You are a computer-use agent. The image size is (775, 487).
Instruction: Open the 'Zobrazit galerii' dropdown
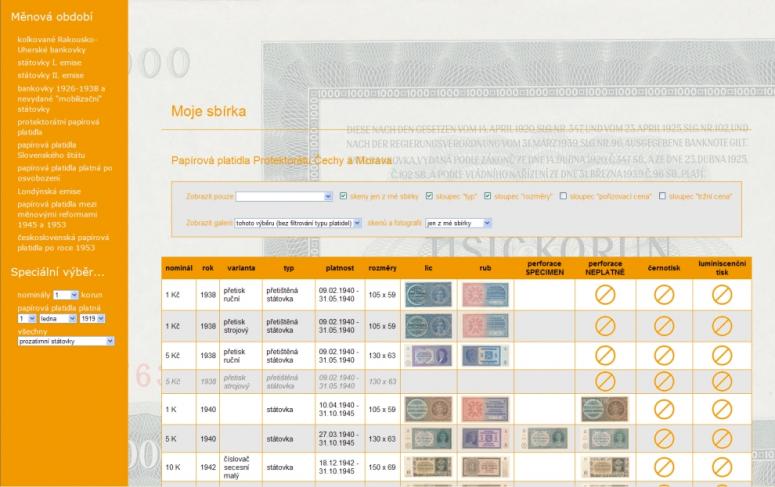coord(298,223)
